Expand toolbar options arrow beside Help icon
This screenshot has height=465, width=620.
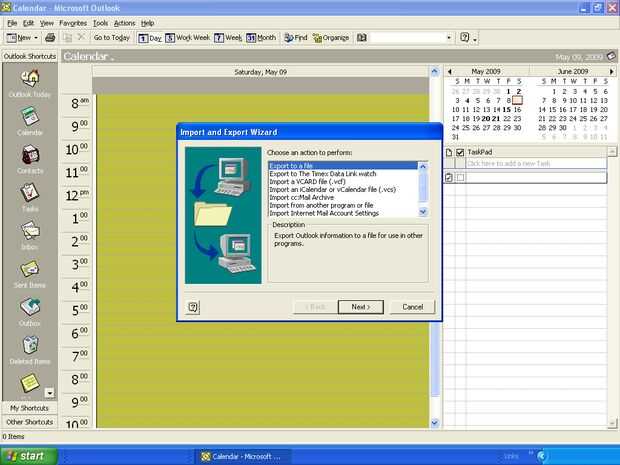475,39
